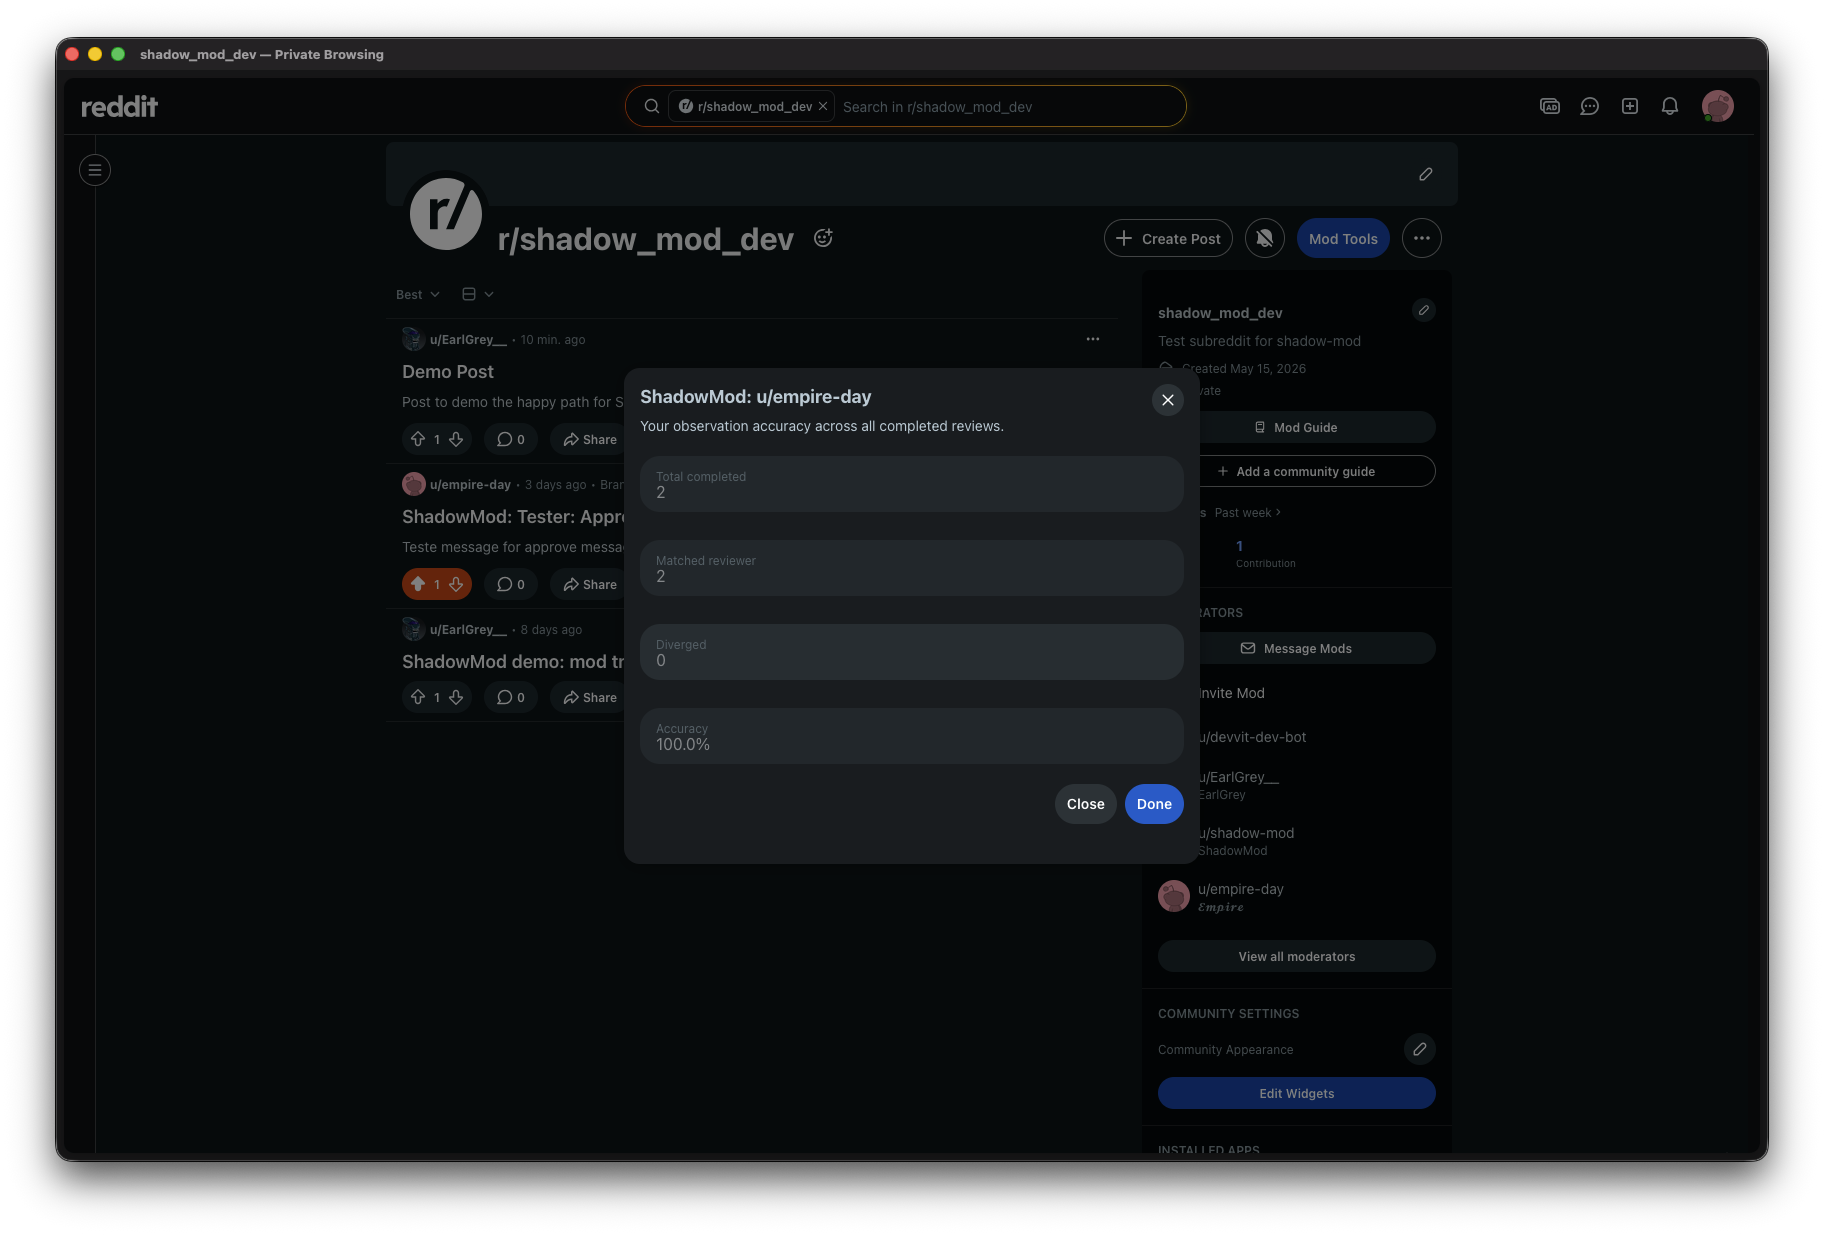Open the Reddit home logo
Image resolution: width=1824 pixels, height=1235 pixels.
pos(119,106)
